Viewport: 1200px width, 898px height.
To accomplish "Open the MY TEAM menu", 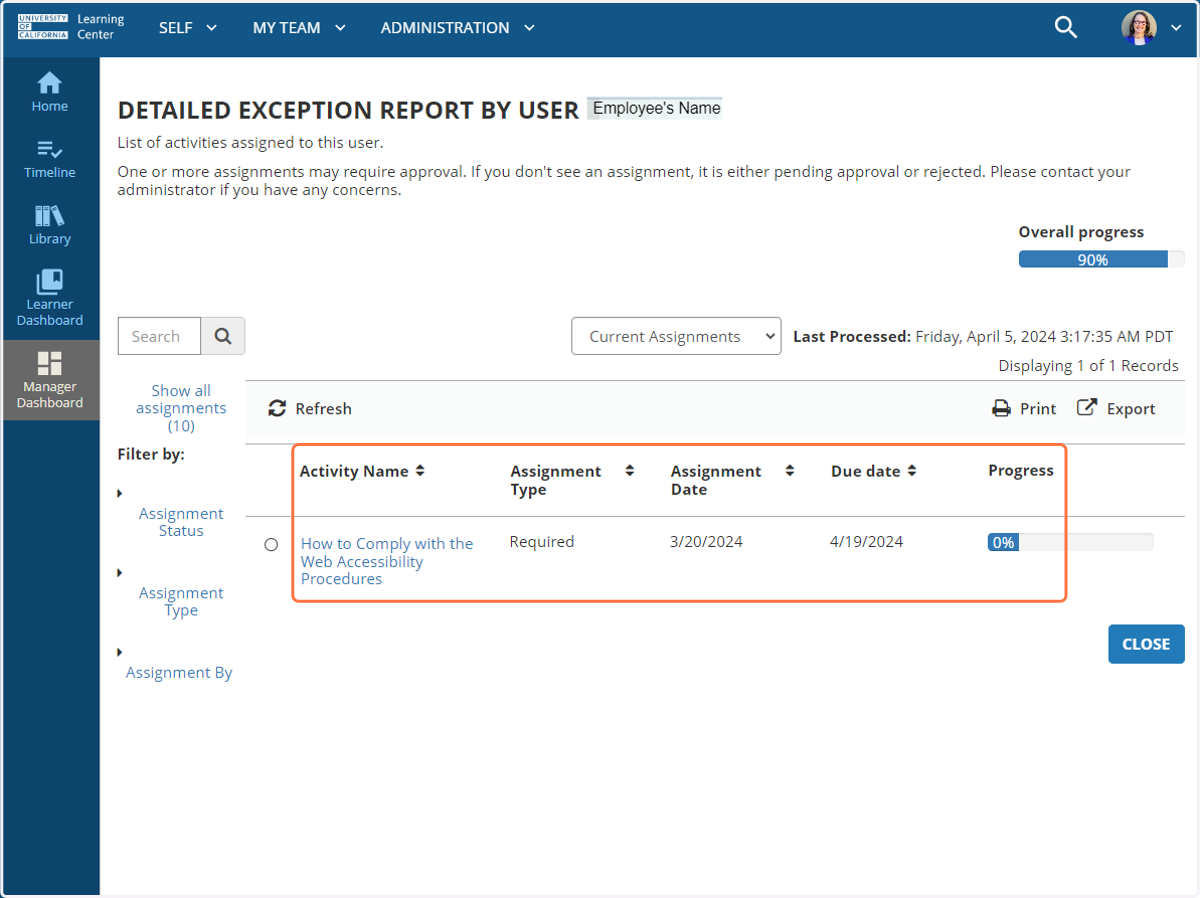I will (299, 28).
